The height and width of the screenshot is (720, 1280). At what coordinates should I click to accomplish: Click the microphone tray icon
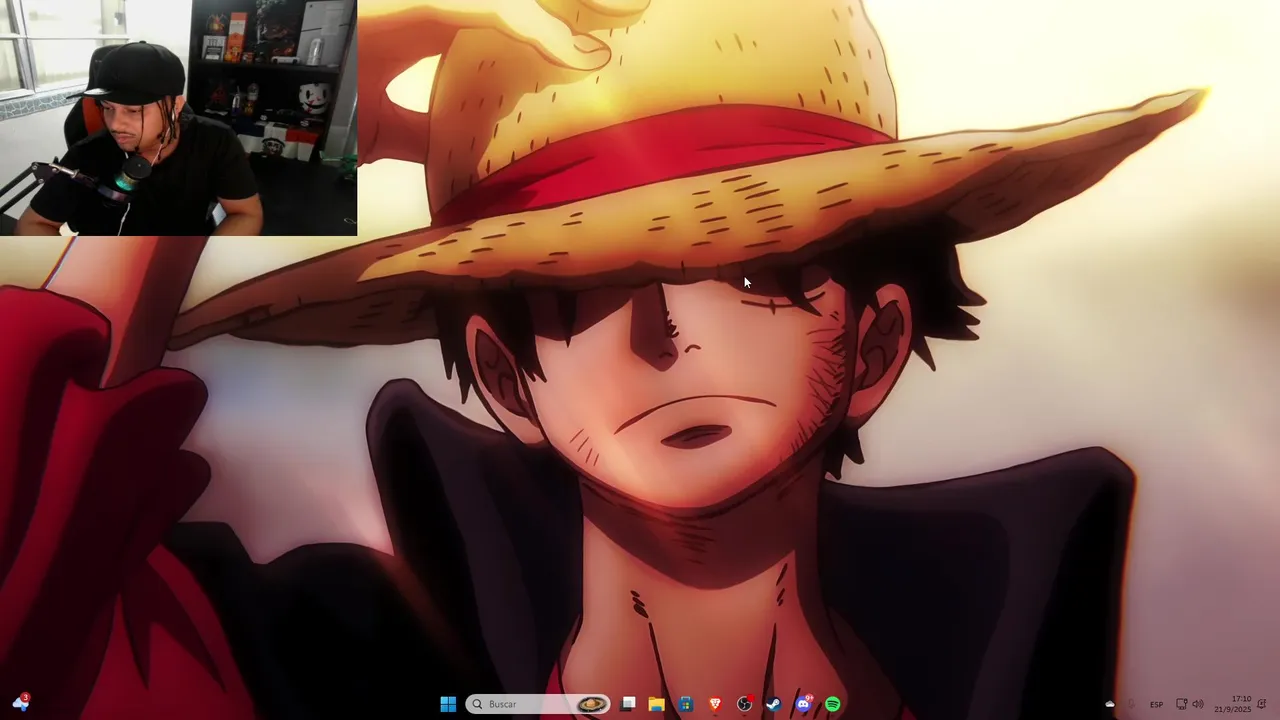(1132, 704)
